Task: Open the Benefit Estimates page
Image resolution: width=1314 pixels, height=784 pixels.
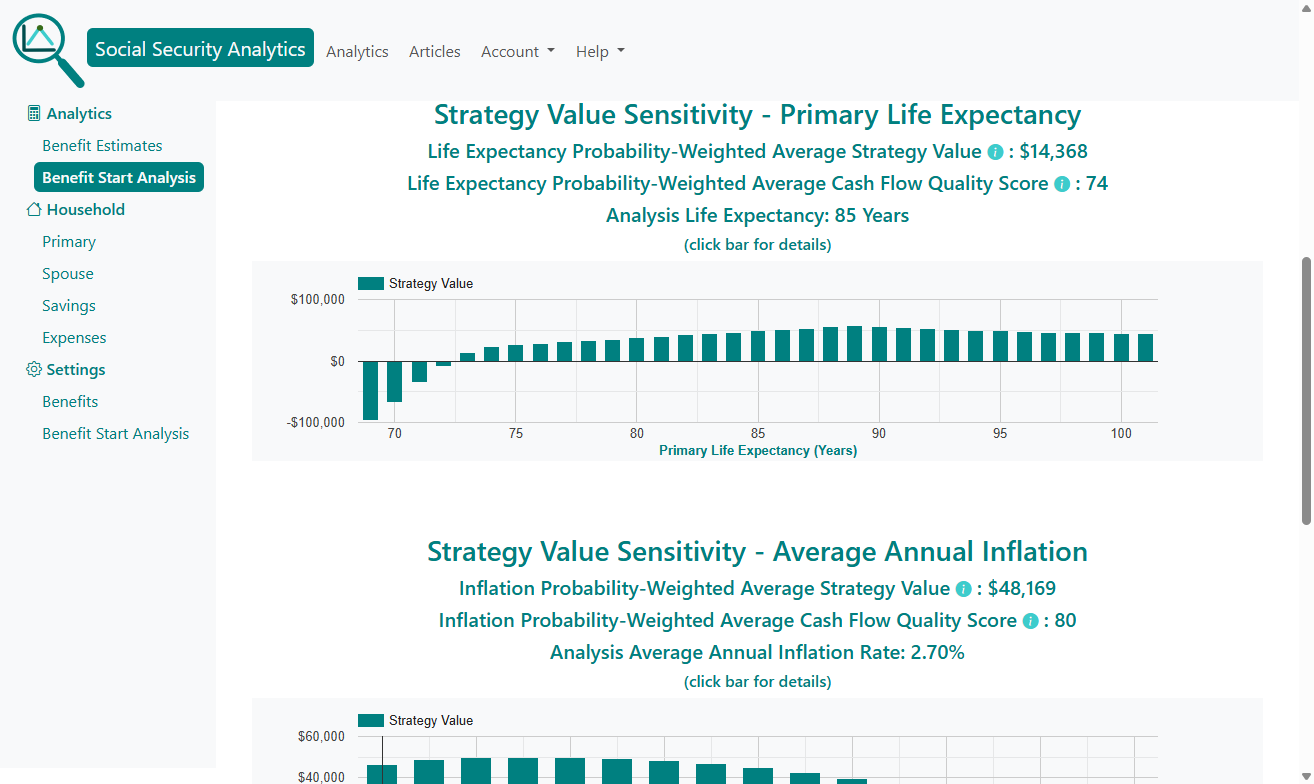Action: pyautogui.click(x=102, y=145)
